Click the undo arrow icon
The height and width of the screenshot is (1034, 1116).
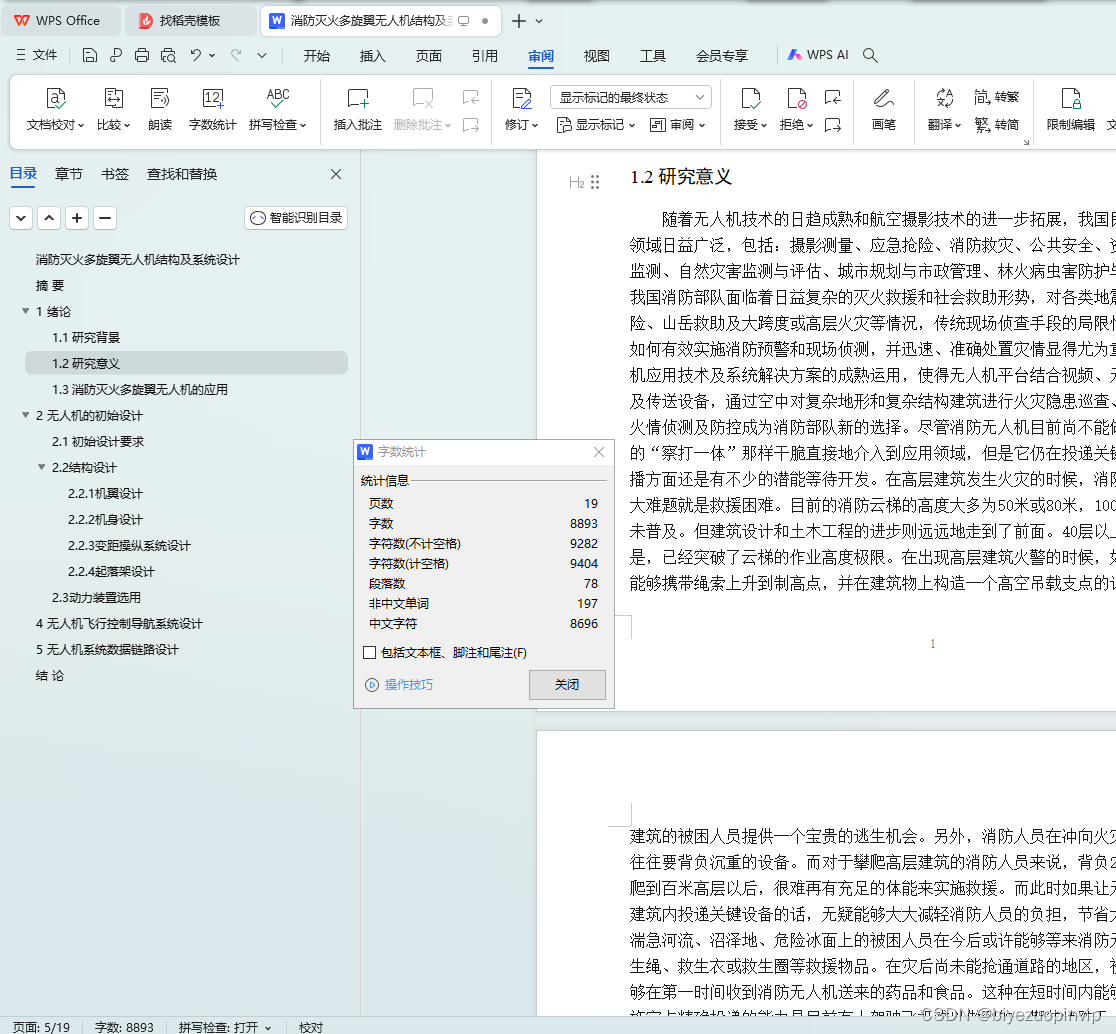point(196,55)
